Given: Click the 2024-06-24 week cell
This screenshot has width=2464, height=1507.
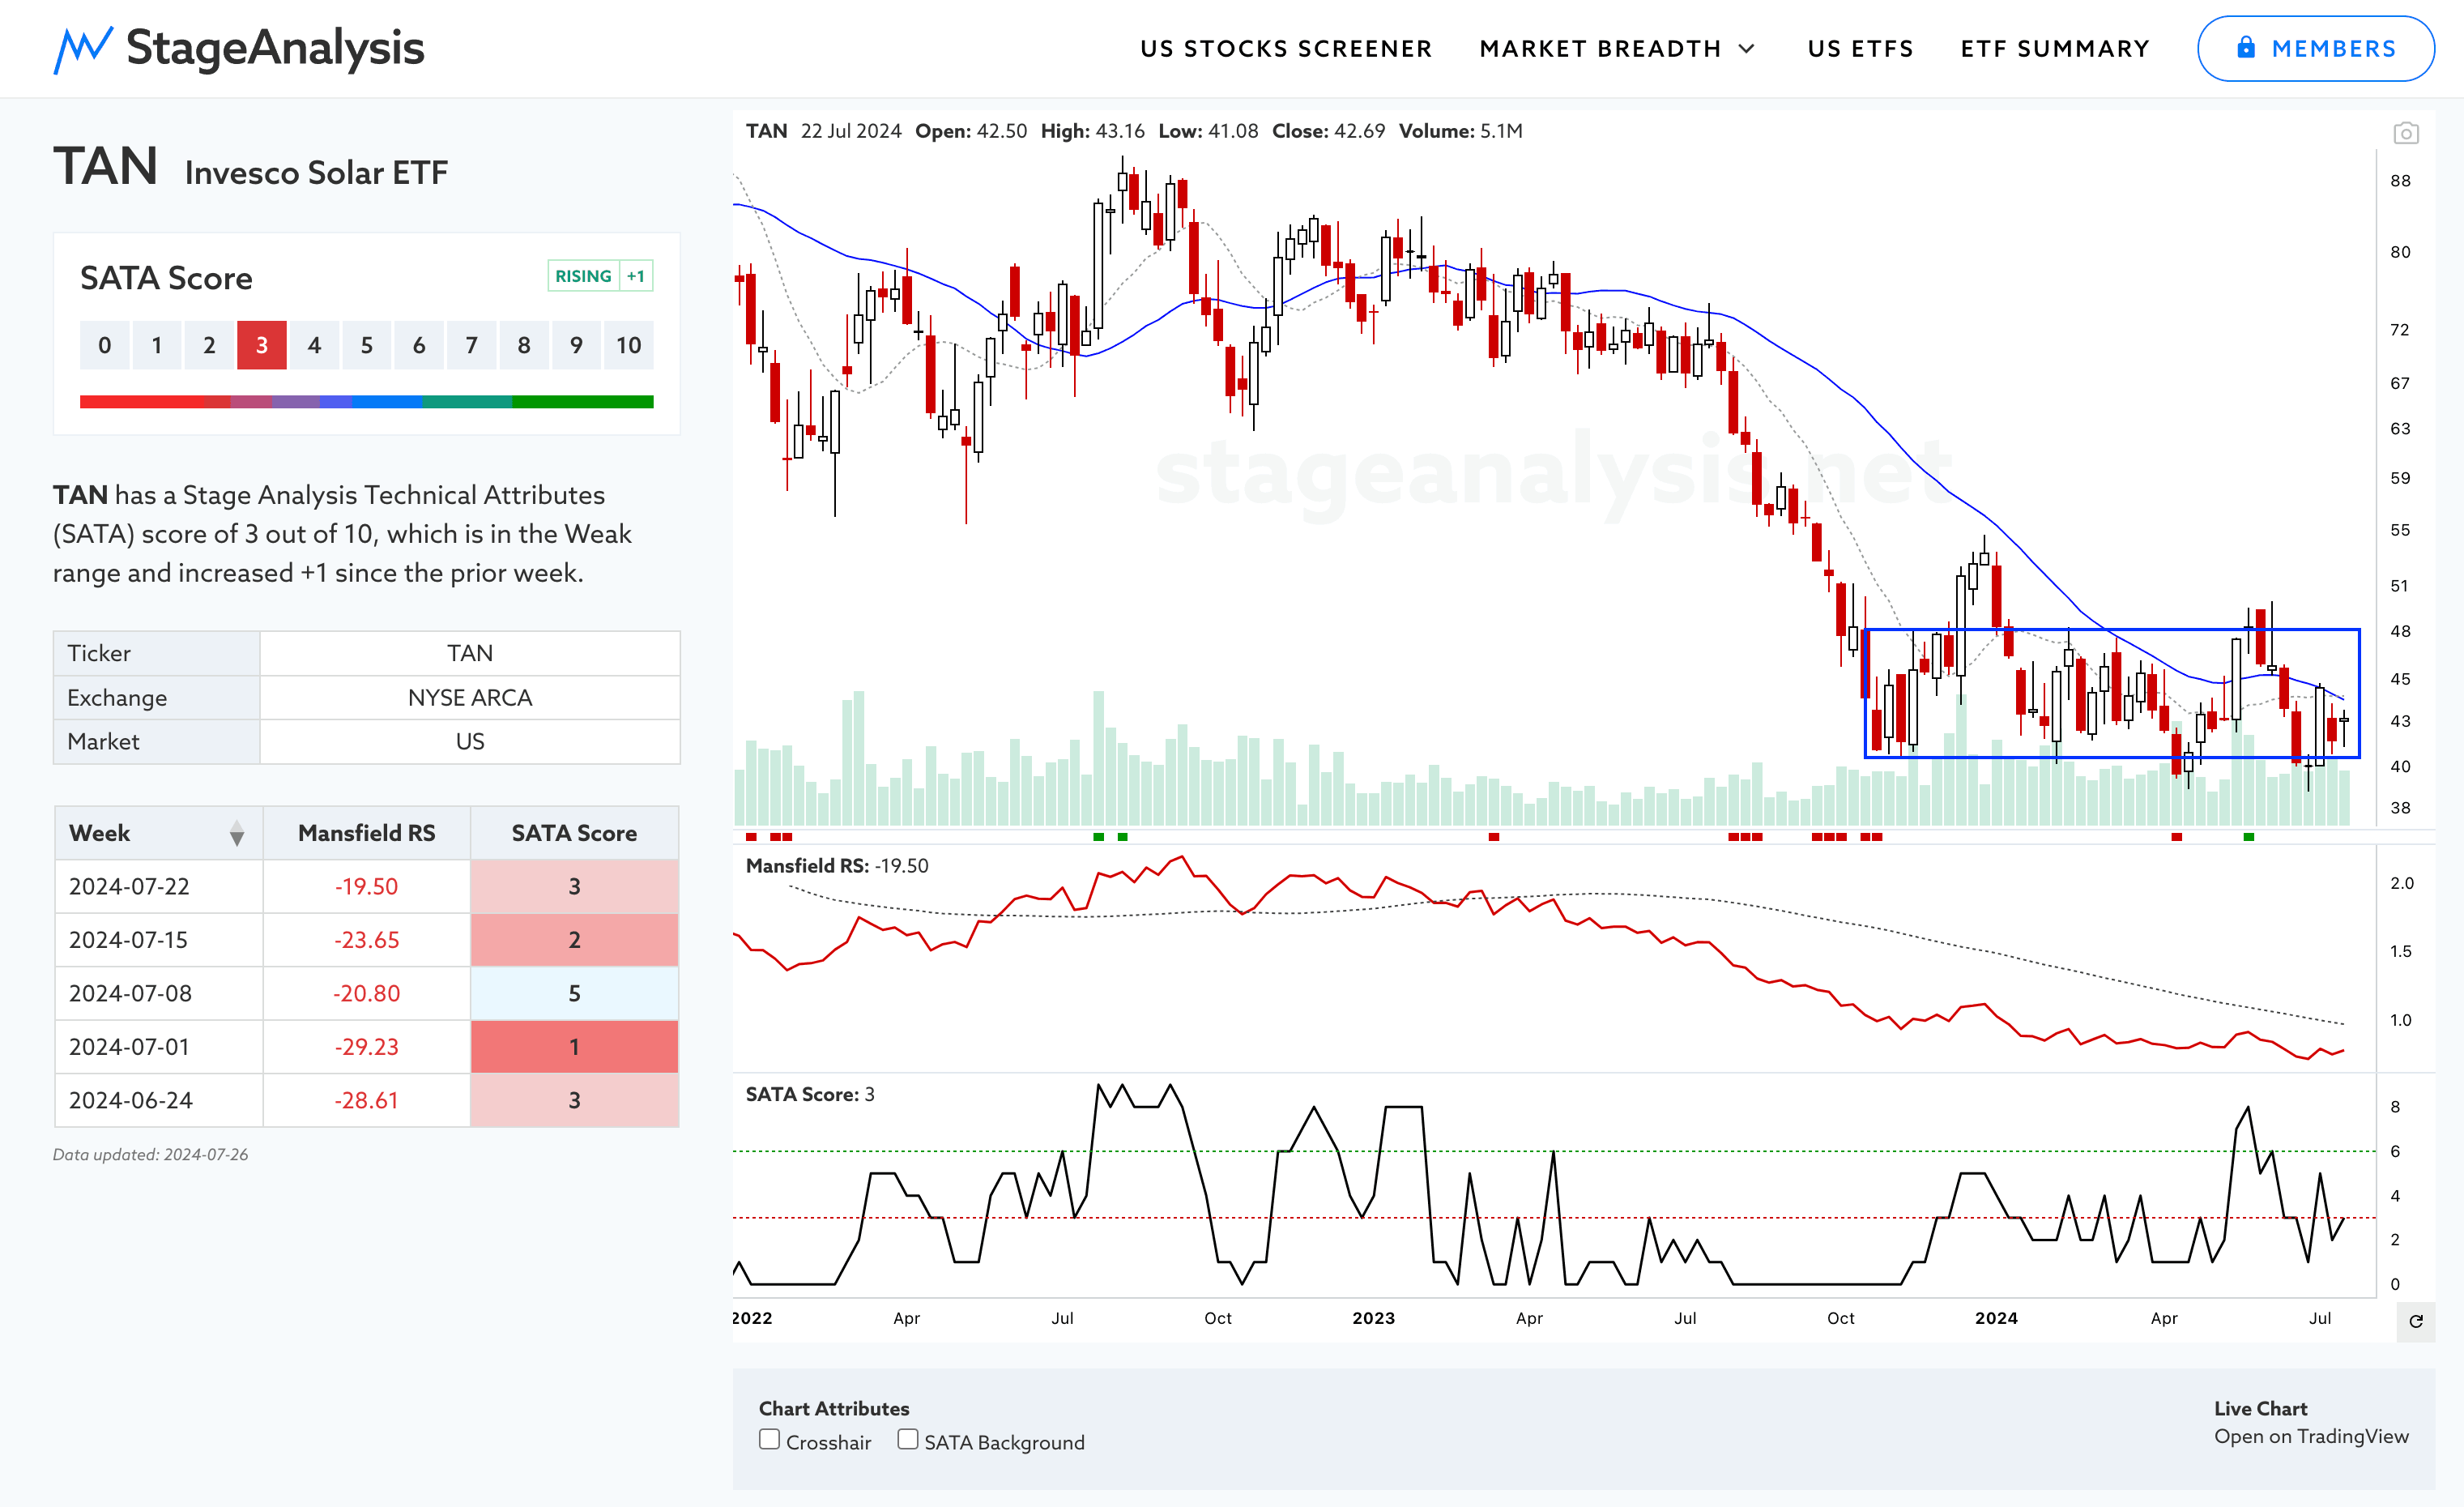Looking at the screenshot, I should click(x=159, y=1100).
